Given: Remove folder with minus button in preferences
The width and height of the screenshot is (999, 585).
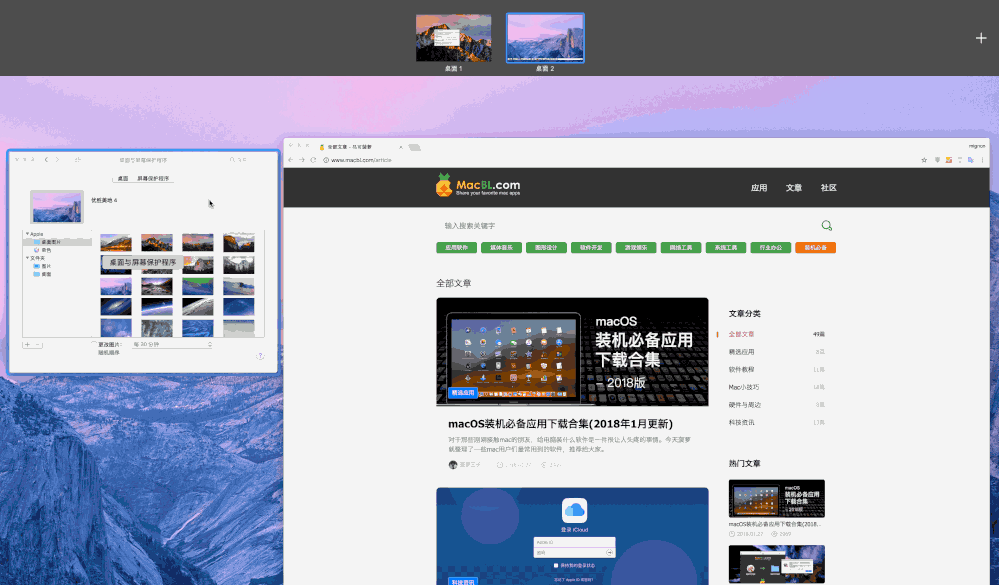Looking at the screenshot, I should 38,345.
